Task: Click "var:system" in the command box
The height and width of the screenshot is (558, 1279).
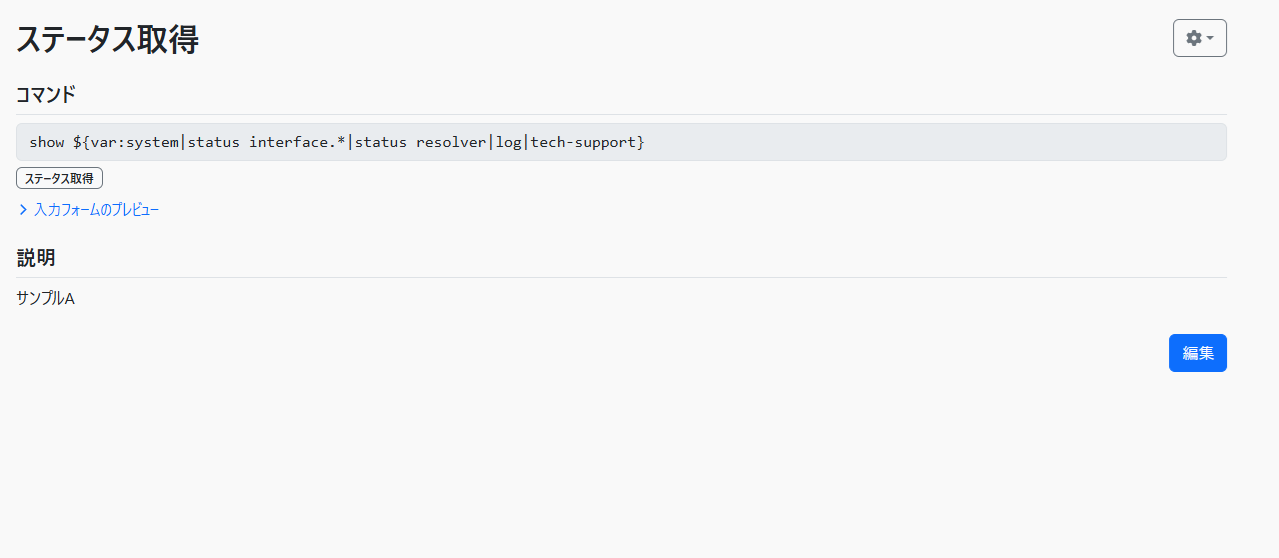Action: (134, 142)
